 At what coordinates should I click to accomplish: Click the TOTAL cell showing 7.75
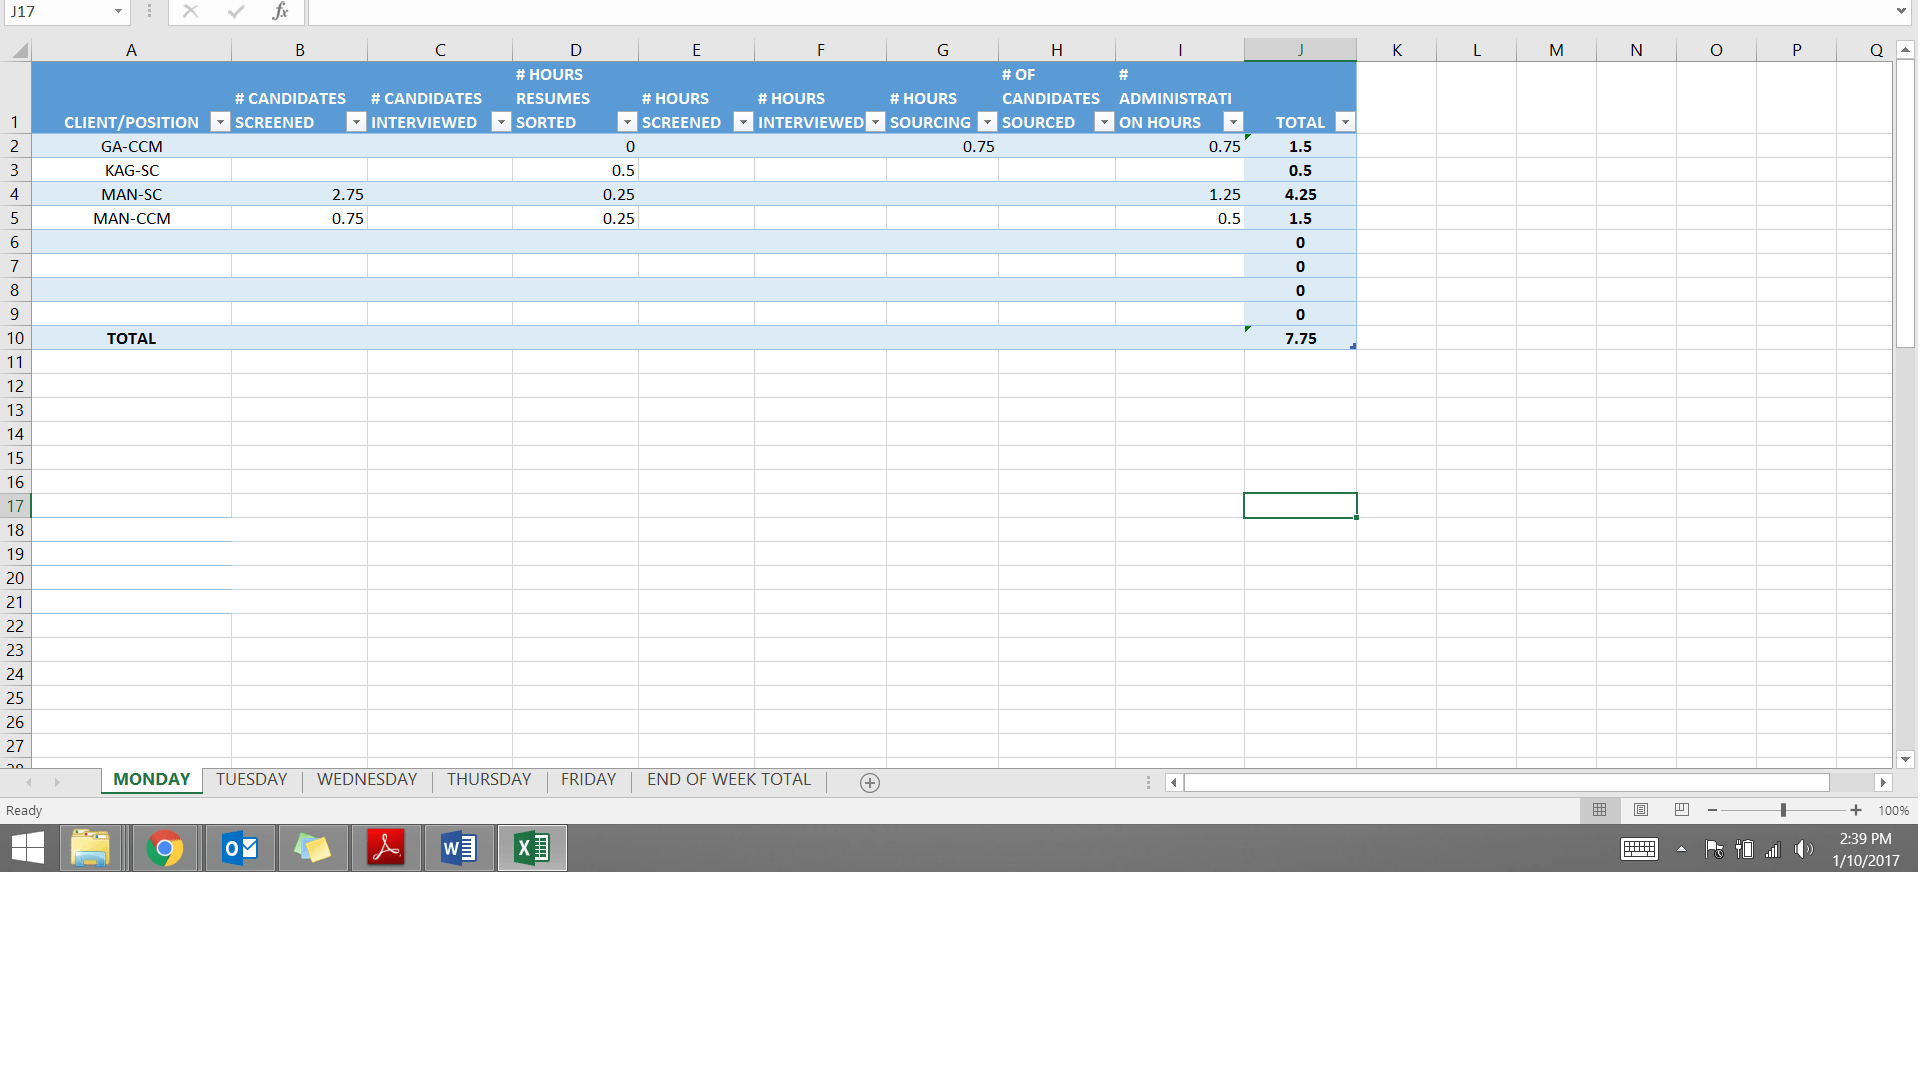coord(1300,338)
